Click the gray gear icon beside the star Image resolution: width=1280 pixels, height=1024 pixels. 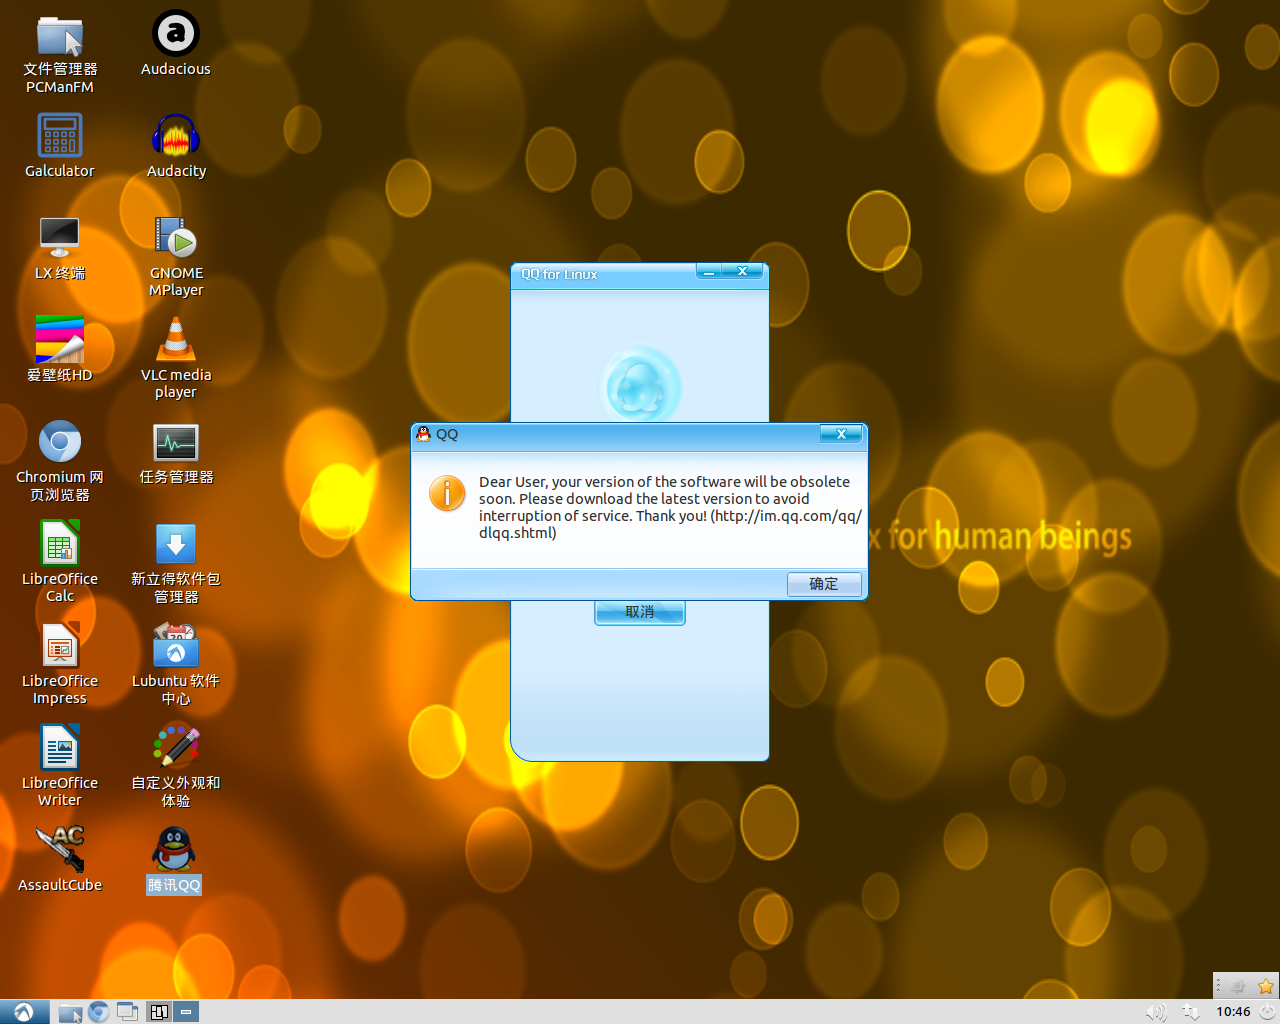(x=1239, y=986)
